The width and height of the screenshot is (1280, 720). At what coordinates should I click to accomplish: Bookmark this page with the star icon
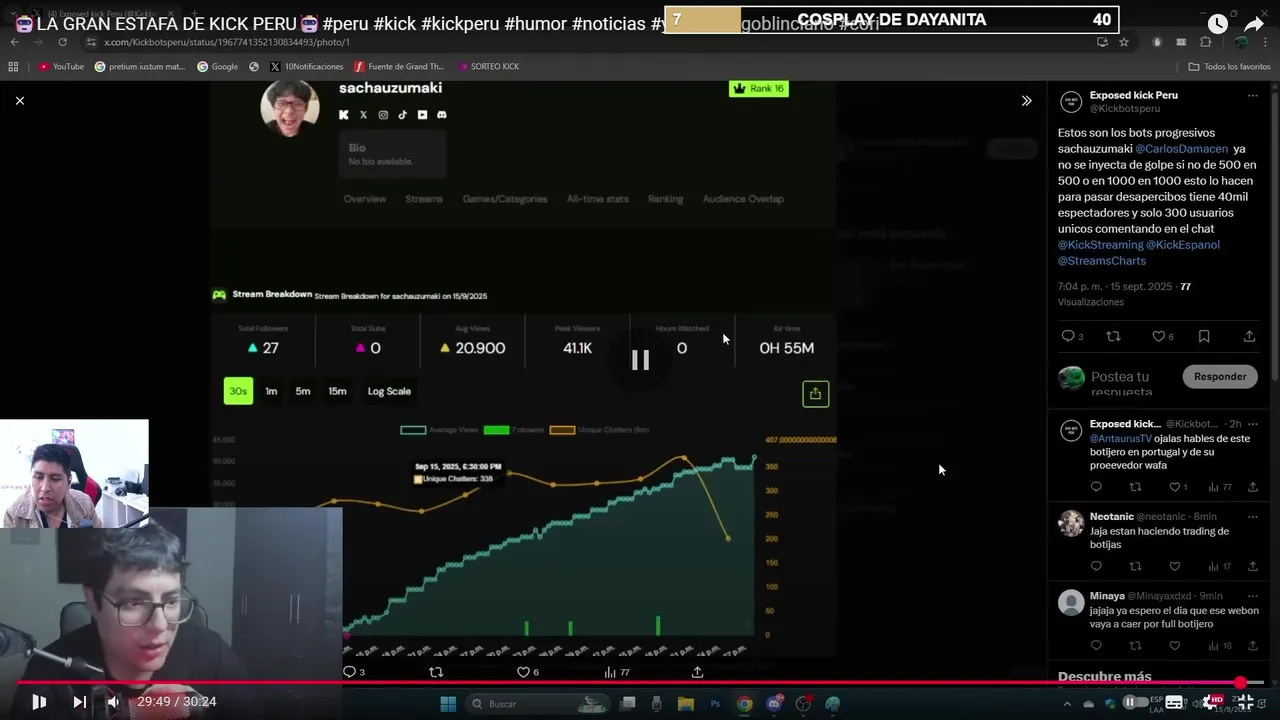point(1124,42)
